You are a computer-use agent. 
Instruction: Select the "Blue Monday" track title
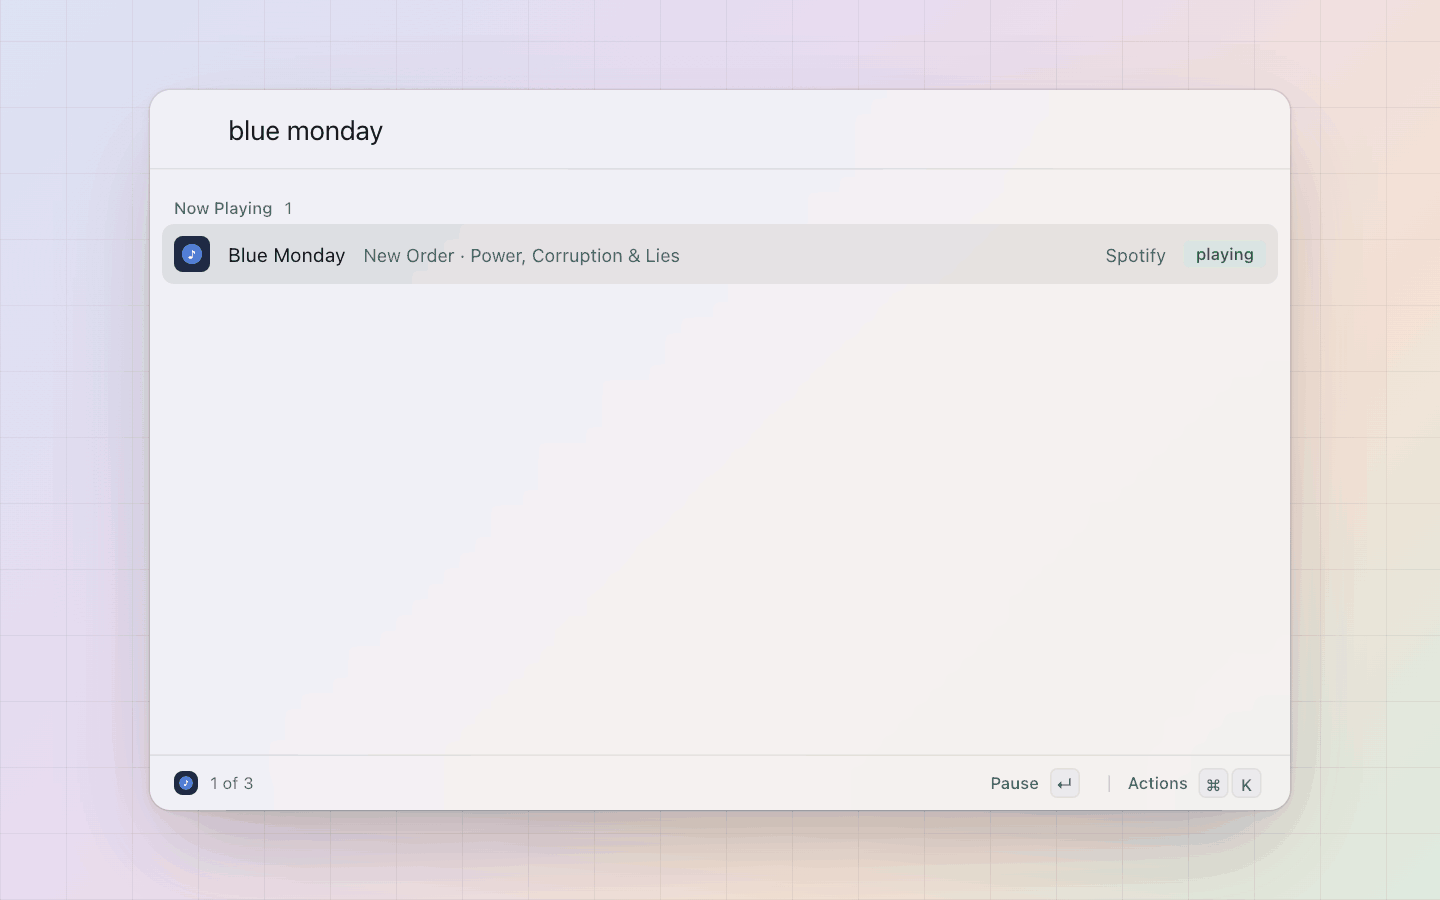tap(286, 255)
